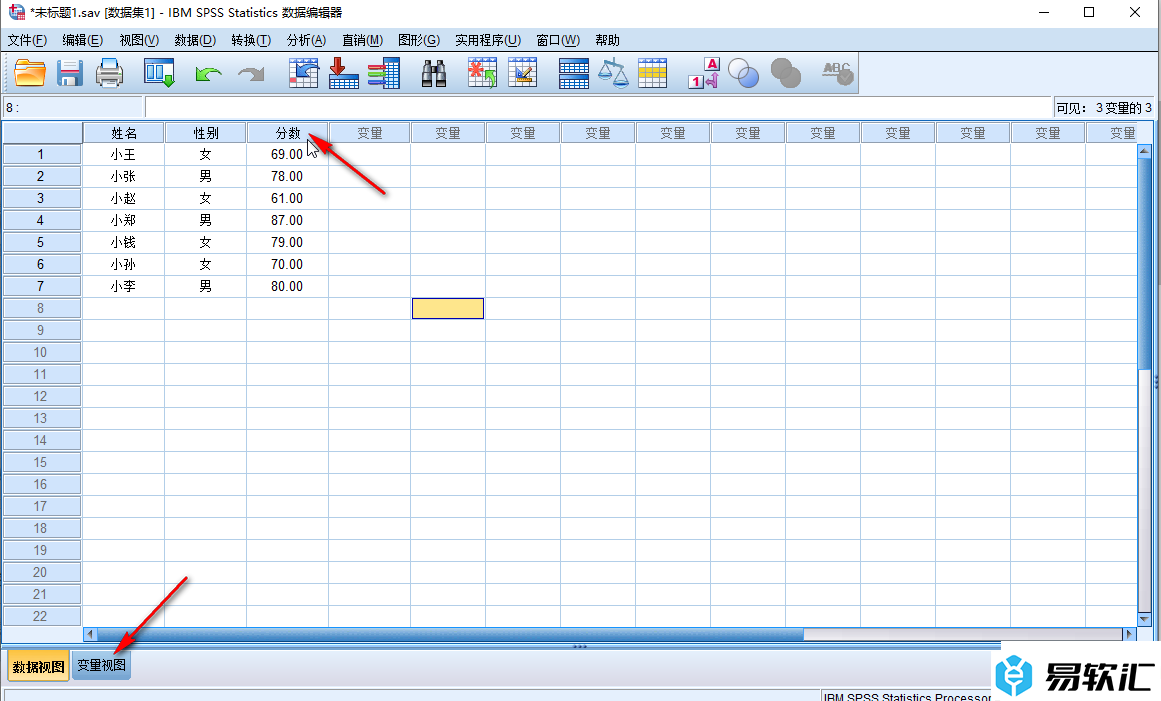This screenshot has width=1161, height=701.
Task: Click the score cell 69.00
Action: 287,155
